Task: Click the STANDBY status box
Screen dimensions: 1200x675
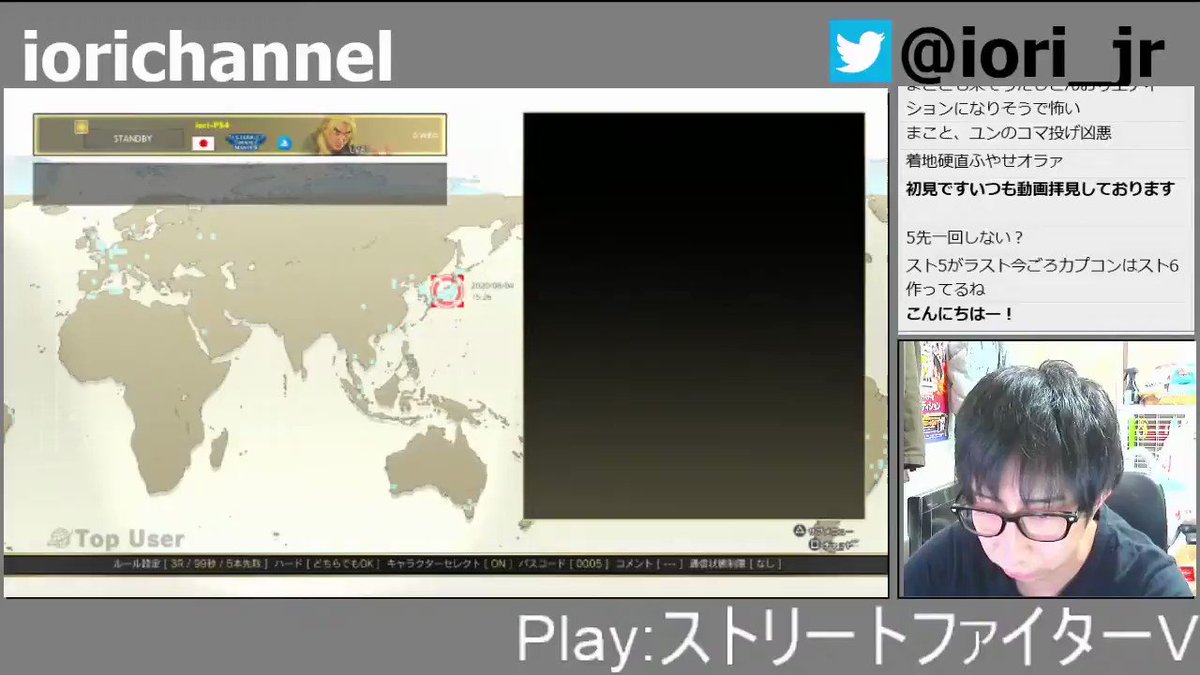Action: coord(132,139)
